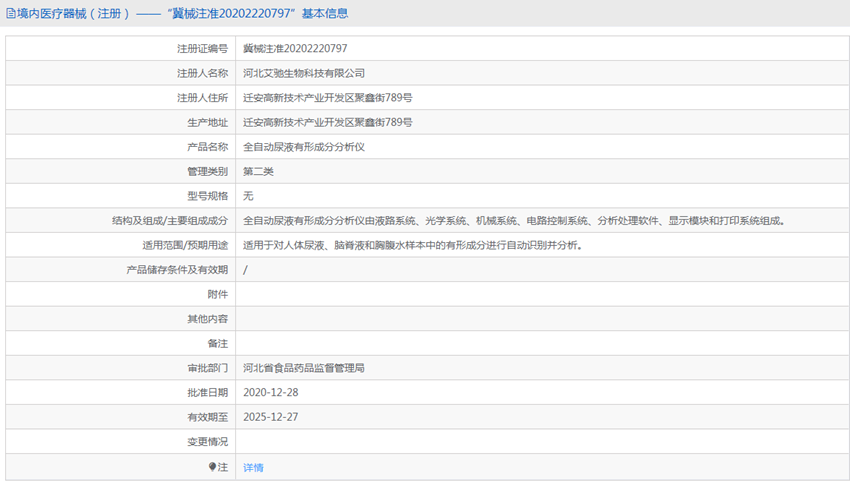Click the 注册人住所 row label

(202, 98)
